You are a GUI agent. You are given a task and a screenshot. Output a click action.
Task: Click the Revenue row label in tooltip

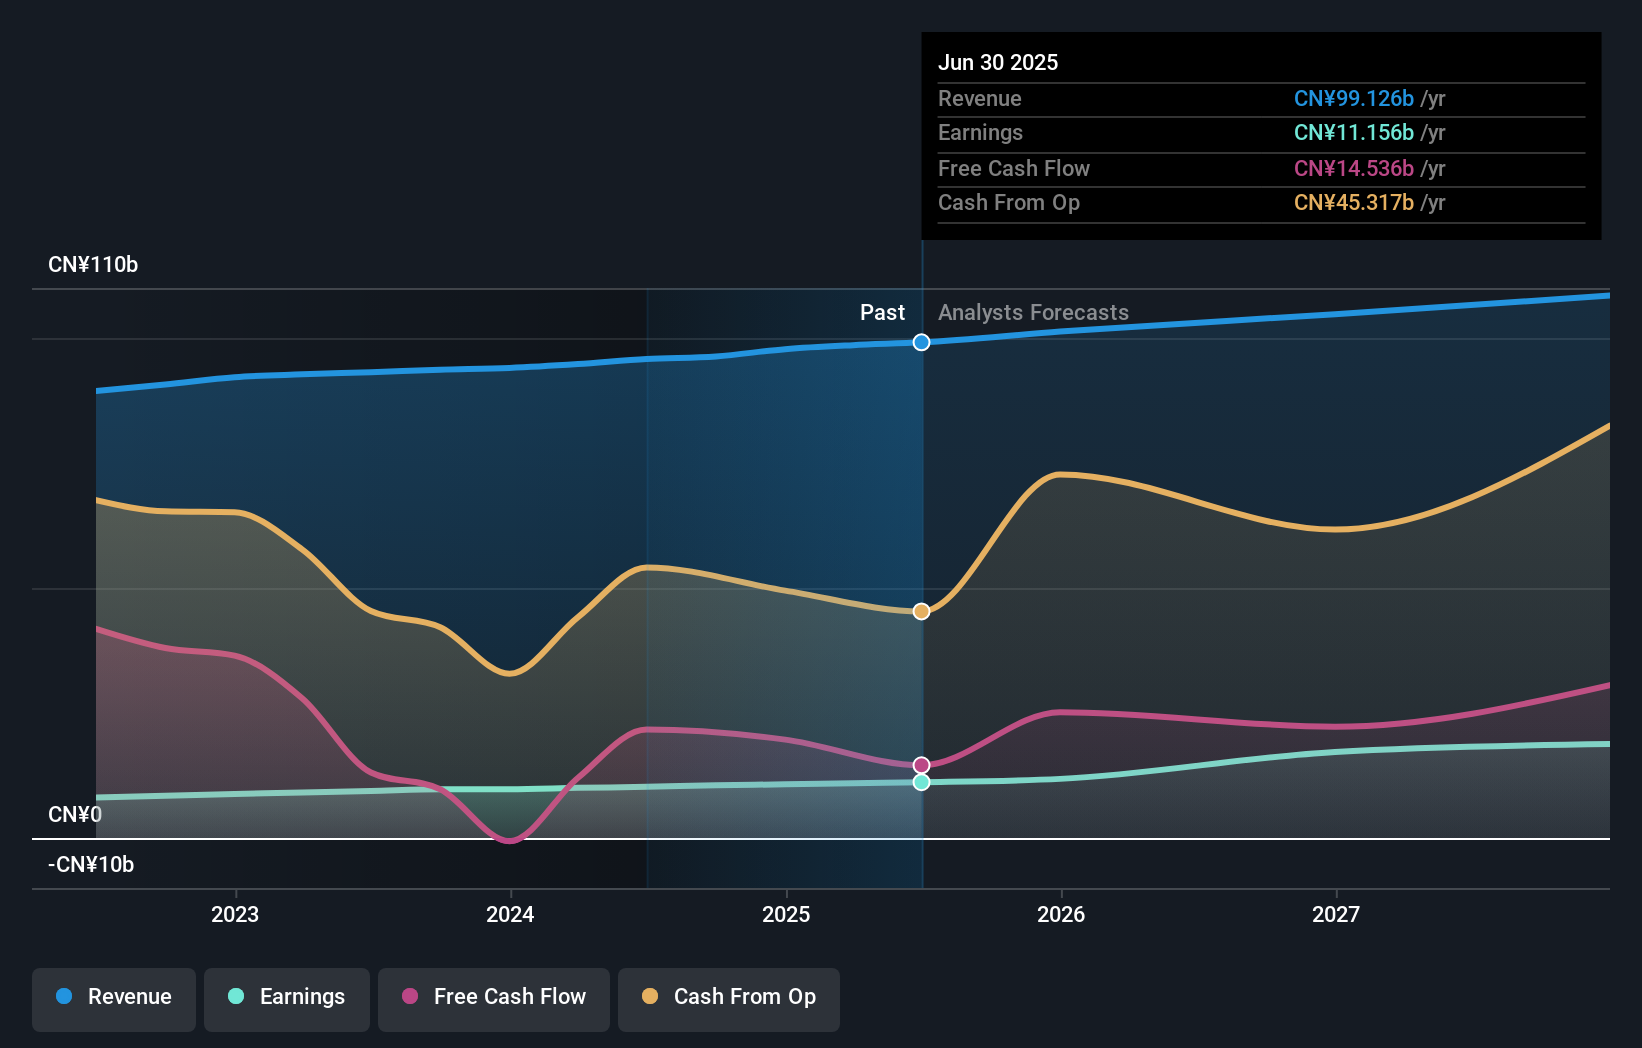point(980,98)
